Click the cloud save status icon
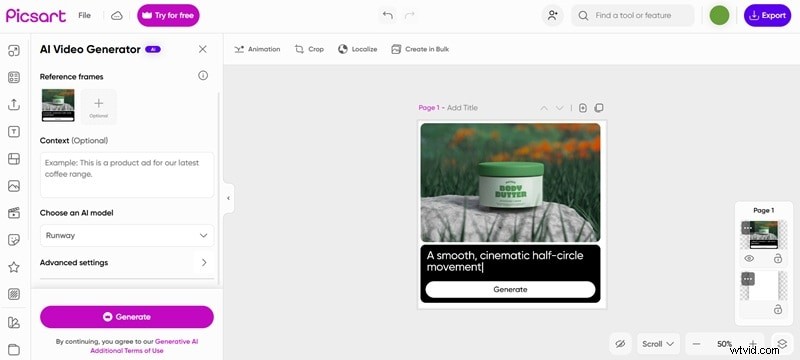The height and width of the screenshot is (360, 800). pyautogui.click(x=117, y=16)
